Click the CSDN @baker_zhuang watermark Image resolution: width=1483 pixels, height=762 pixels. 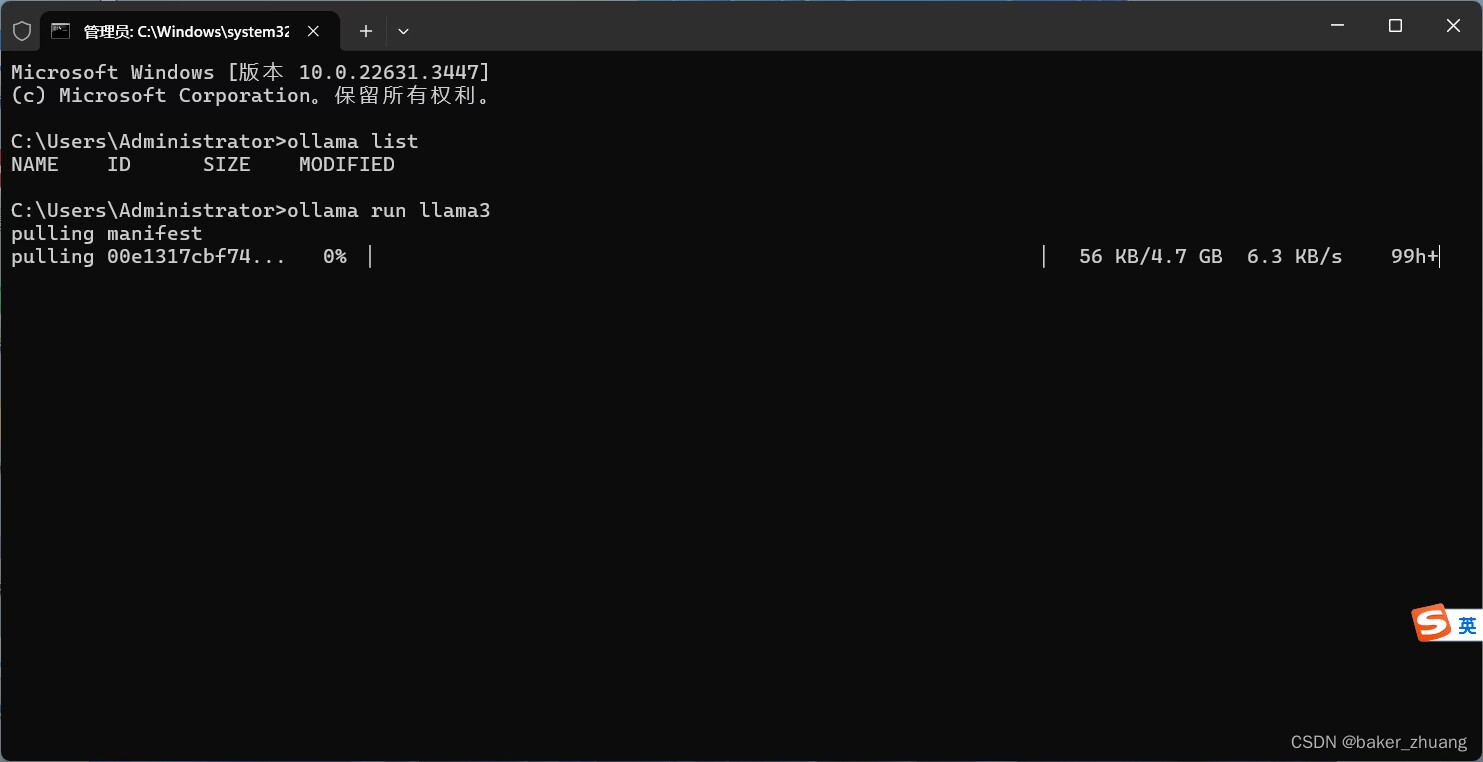click(x=1378, y=742)
